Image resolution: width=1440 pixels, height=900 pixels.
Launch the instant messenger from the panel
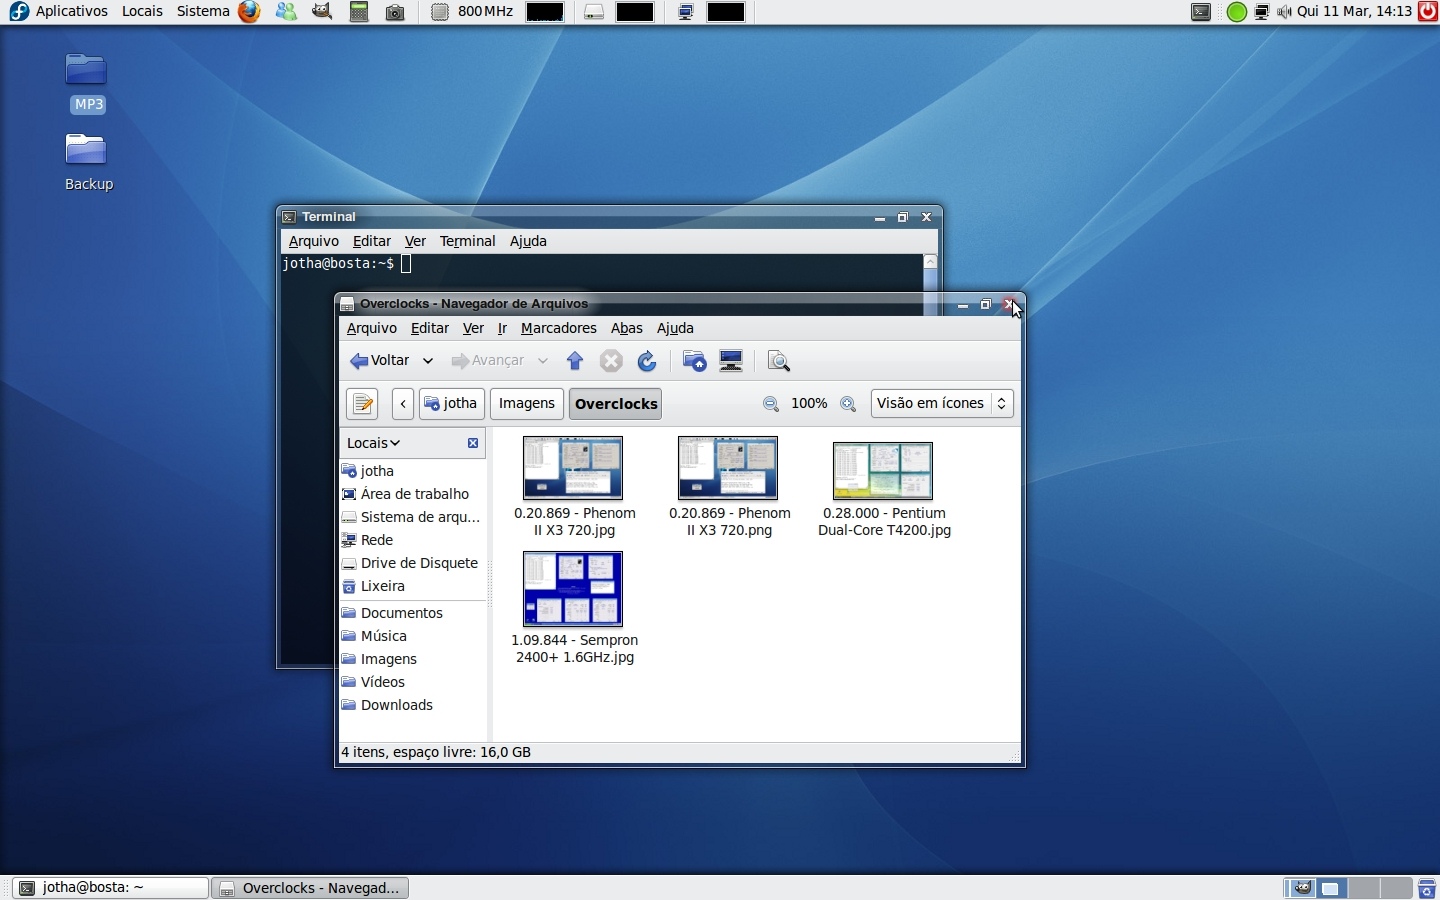[287, 12]
